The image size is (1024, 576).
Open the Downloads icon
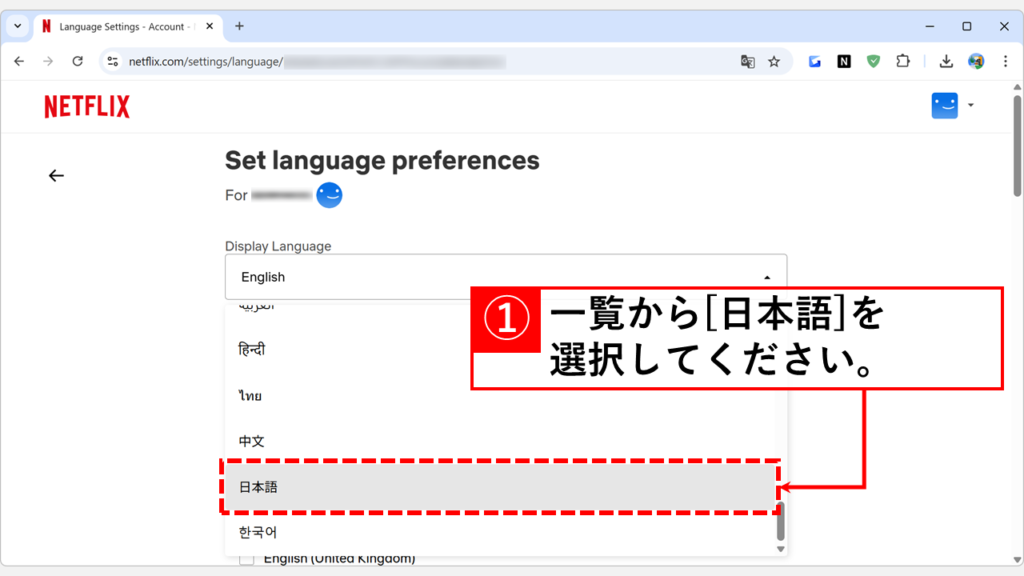point(946,61)
